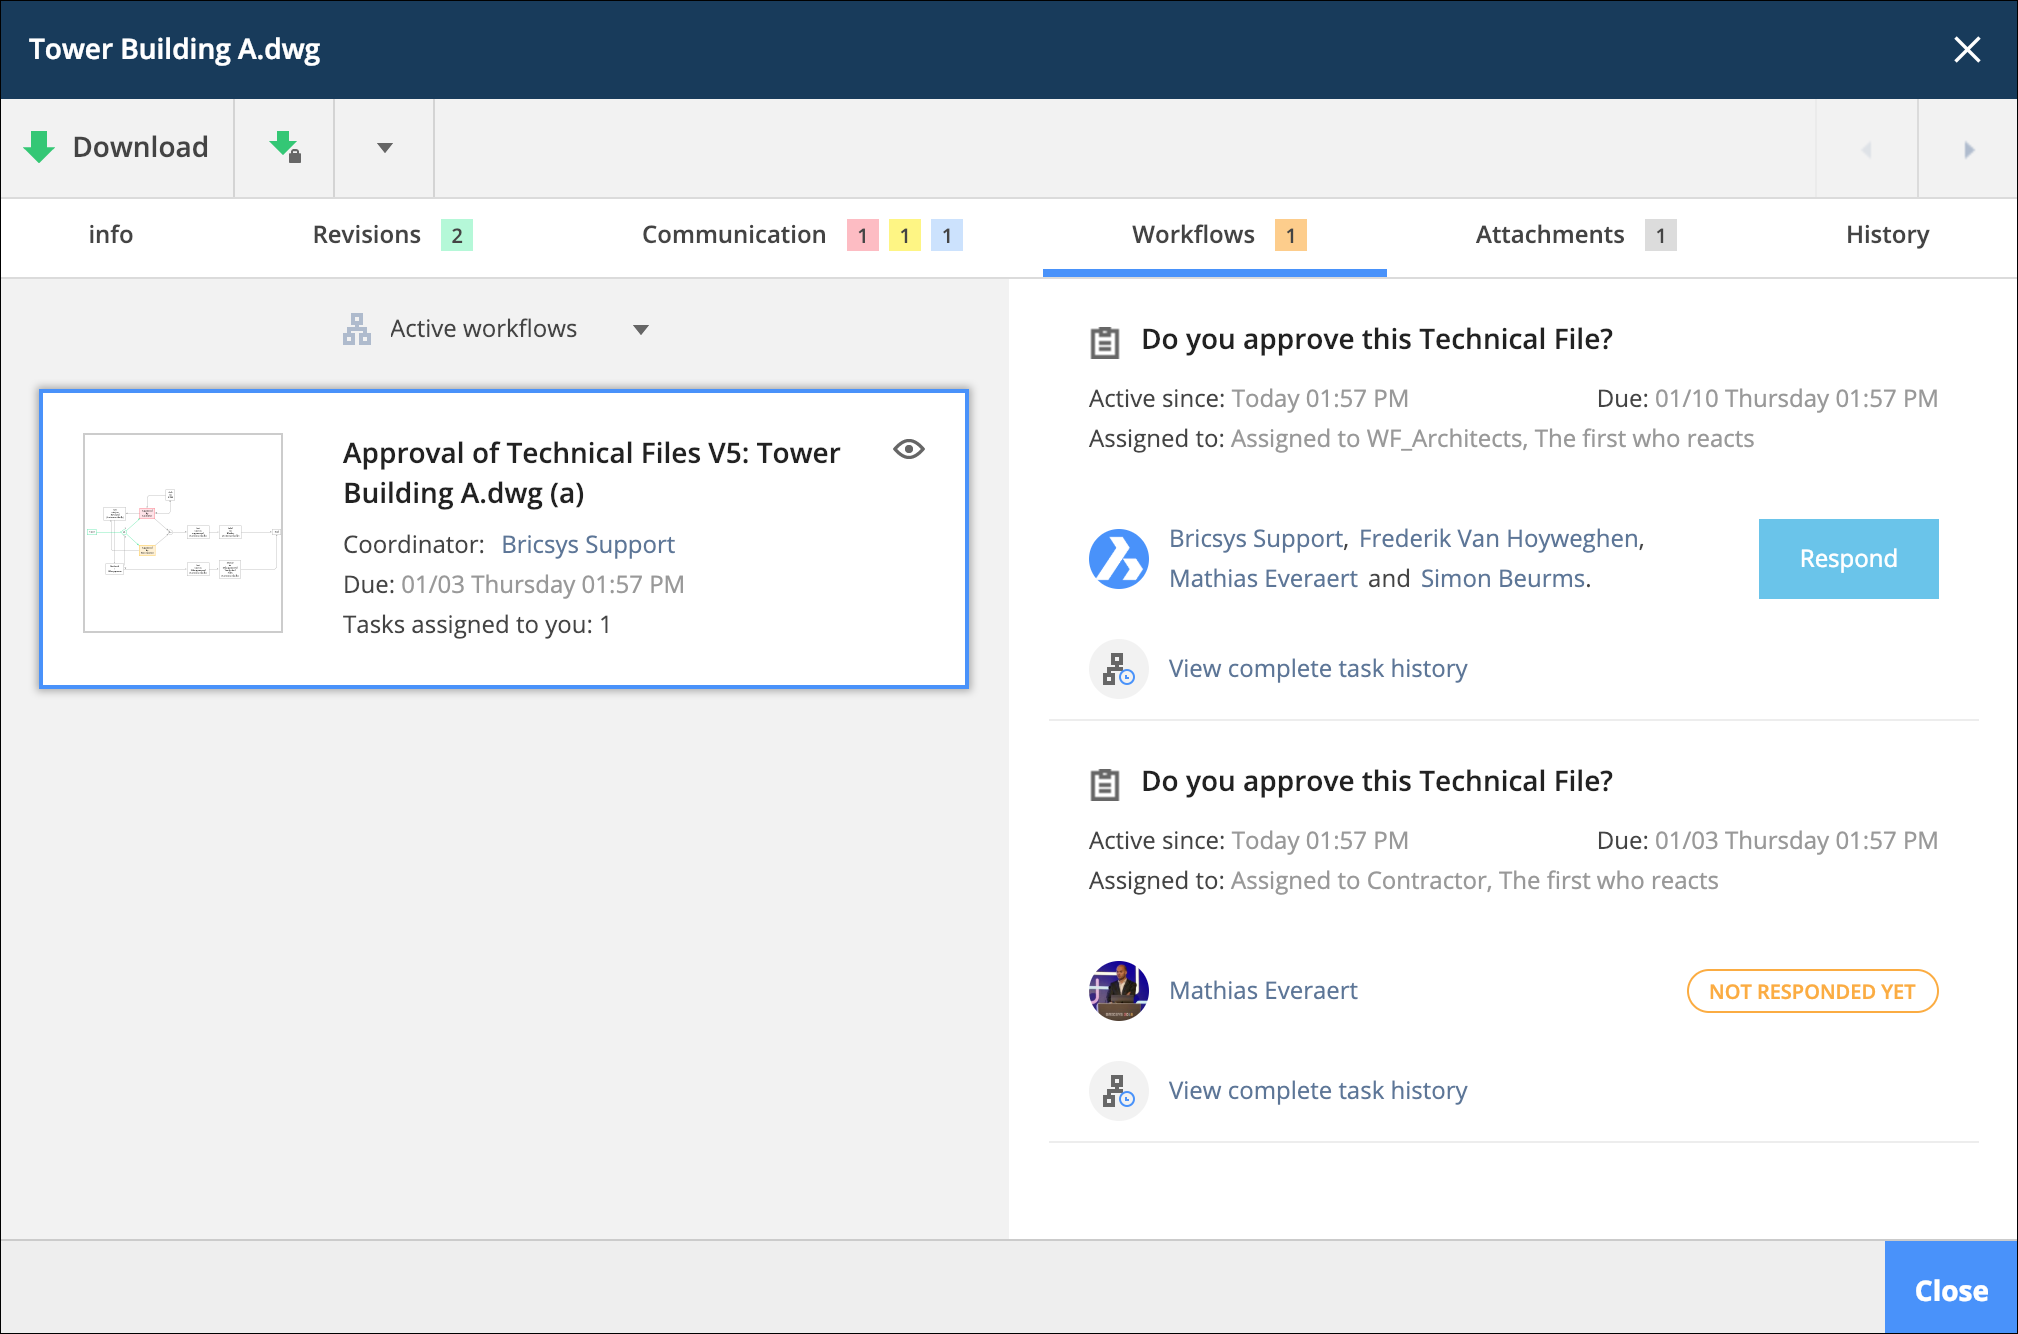Click the Due 01/10 Thursday 01:57 PM date
The width and height of the screenshot is (2018, 1334).
(x=1767, y=399)
